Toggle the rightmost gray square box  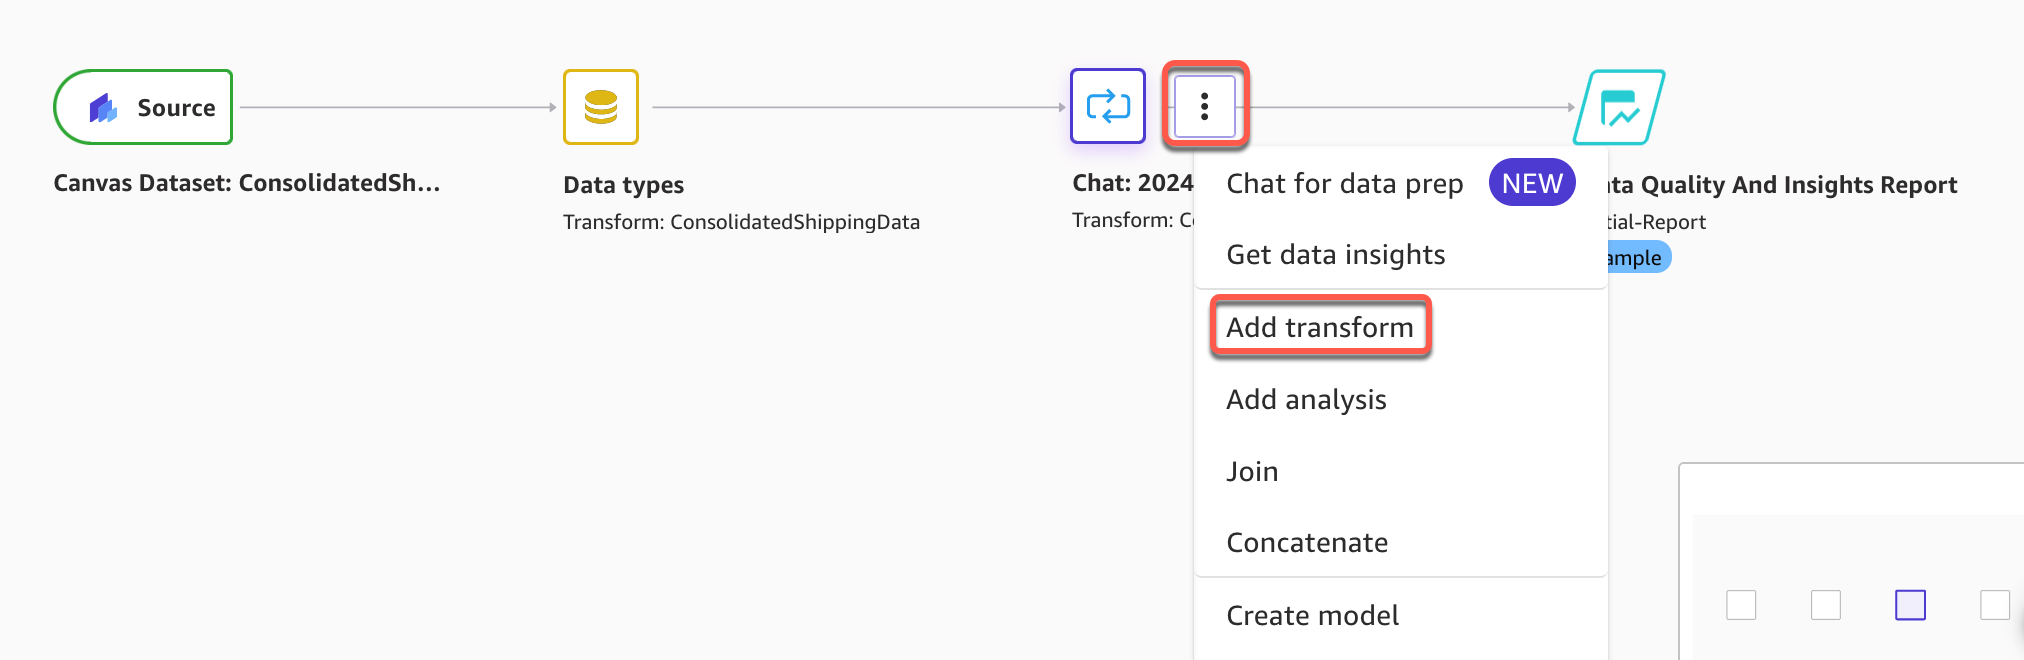click(1994, 605)
